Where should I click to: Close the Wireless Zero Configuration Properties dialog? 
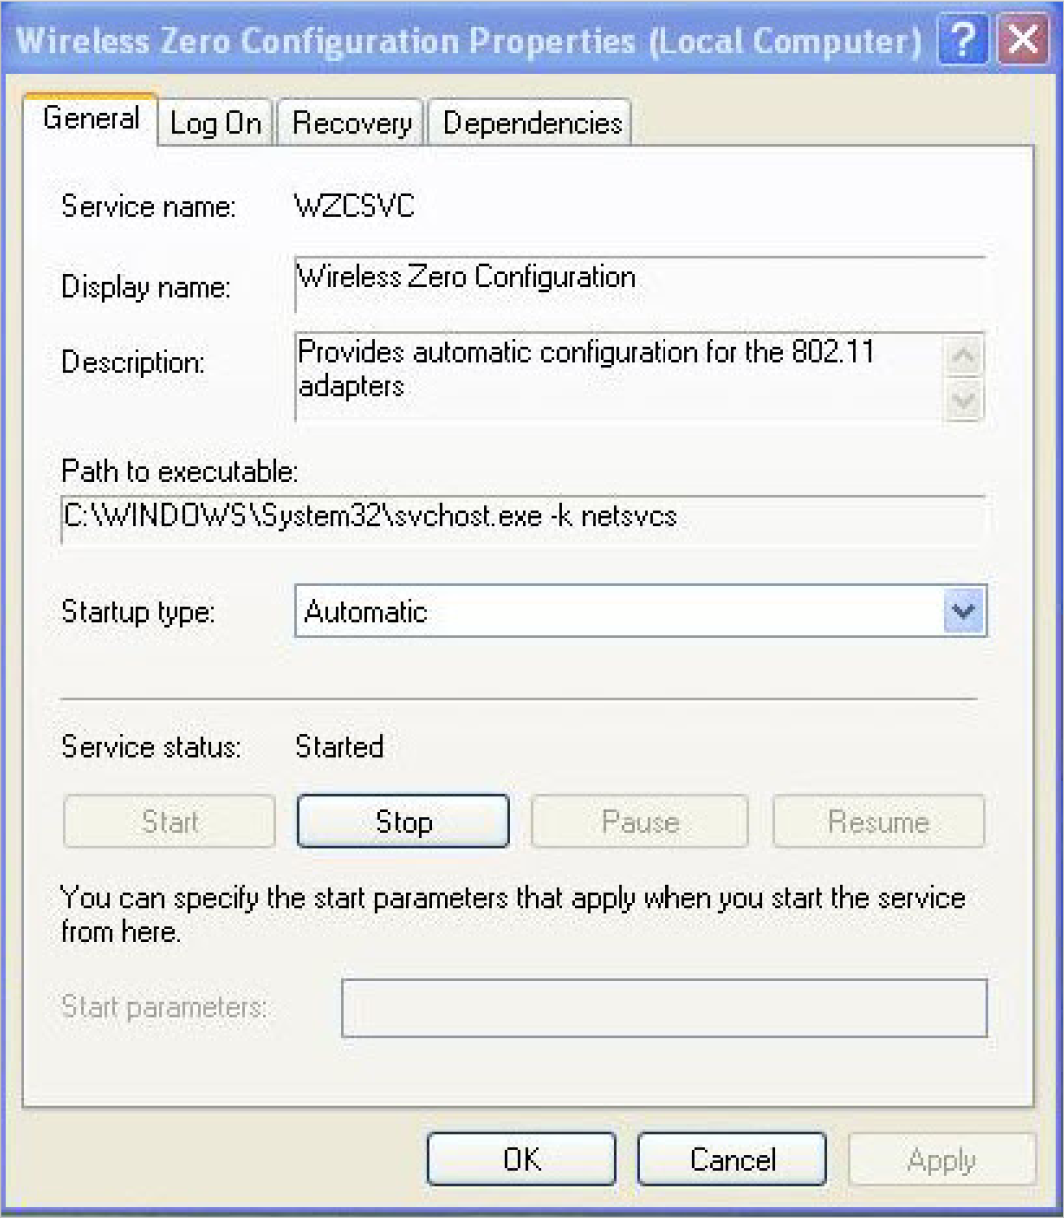(x=1022, y=42)
